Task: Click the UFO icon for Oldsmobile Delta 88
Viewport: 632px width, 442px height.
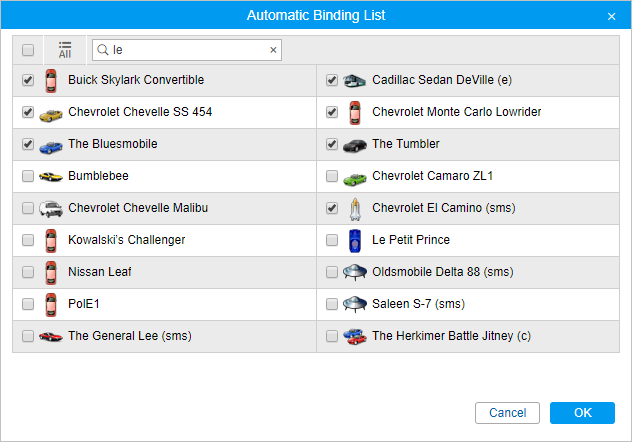Action: pyautogui.click(x=355, y=272)
